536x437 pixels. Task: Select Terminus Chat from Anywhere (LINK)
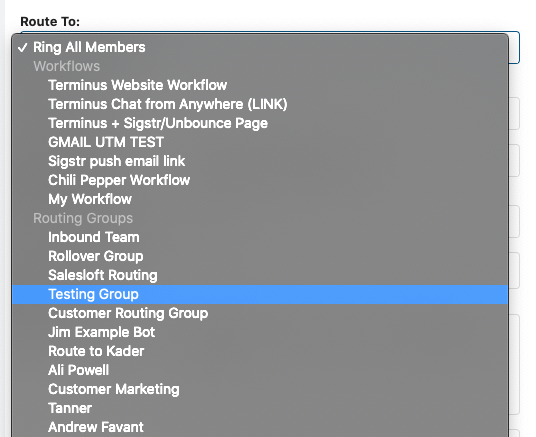tap(260, 104)
